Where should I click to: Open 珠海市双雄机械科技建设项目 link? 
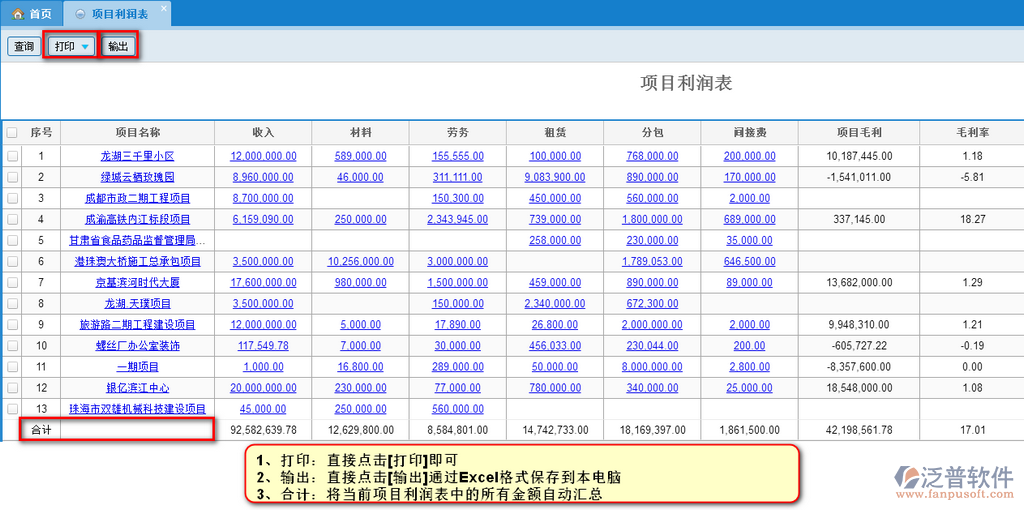coord(137,409)
